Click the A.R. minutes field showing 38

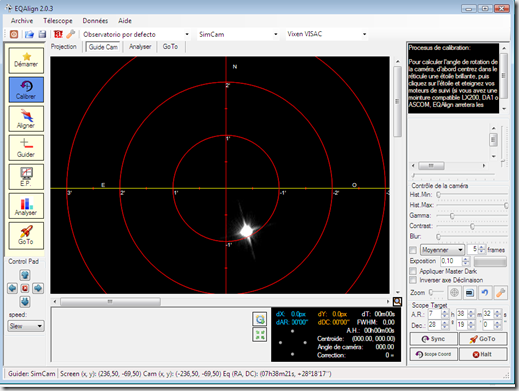pos(462,314)
